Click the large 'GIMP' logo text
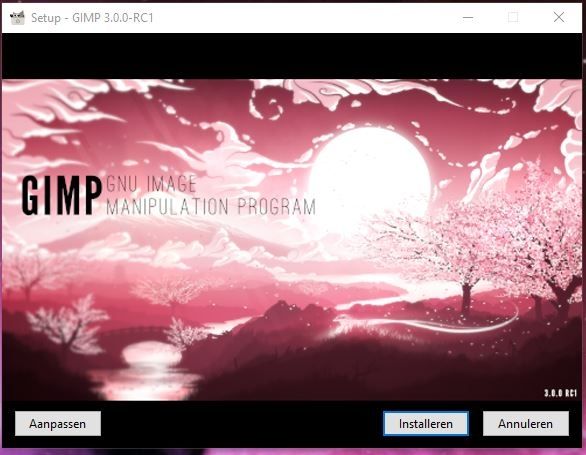 tap(62, 196)
